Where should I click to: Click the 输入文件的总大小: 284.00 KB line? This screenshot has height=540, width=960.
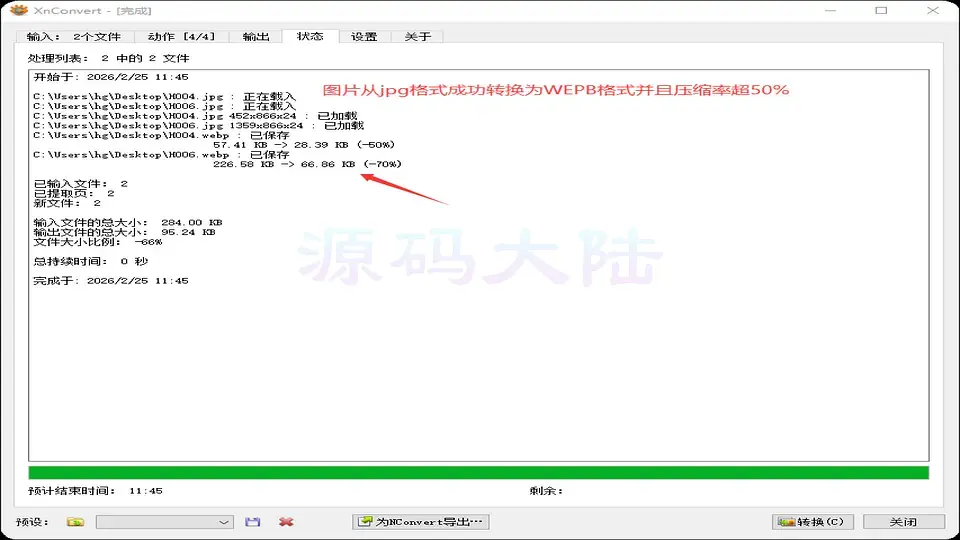pyautogui.click(x=128, y=222)
